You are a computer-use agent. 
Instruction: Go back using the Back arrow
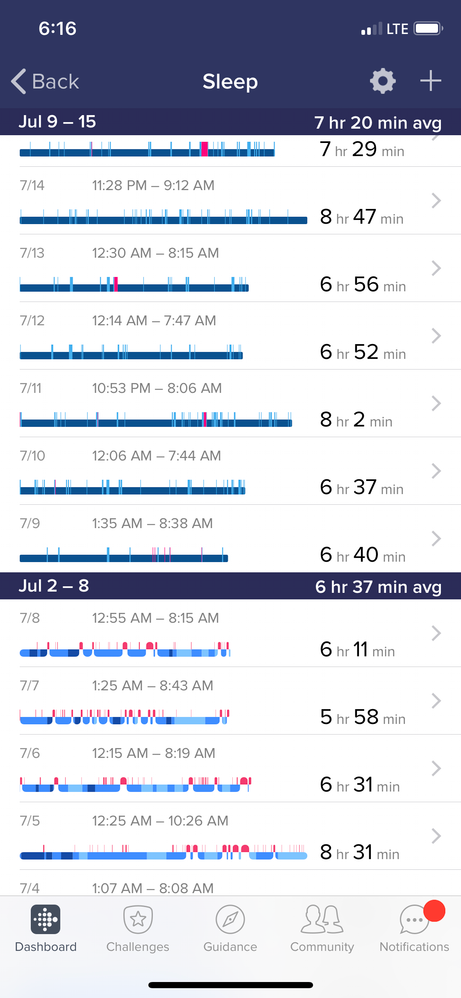point(45,81)
